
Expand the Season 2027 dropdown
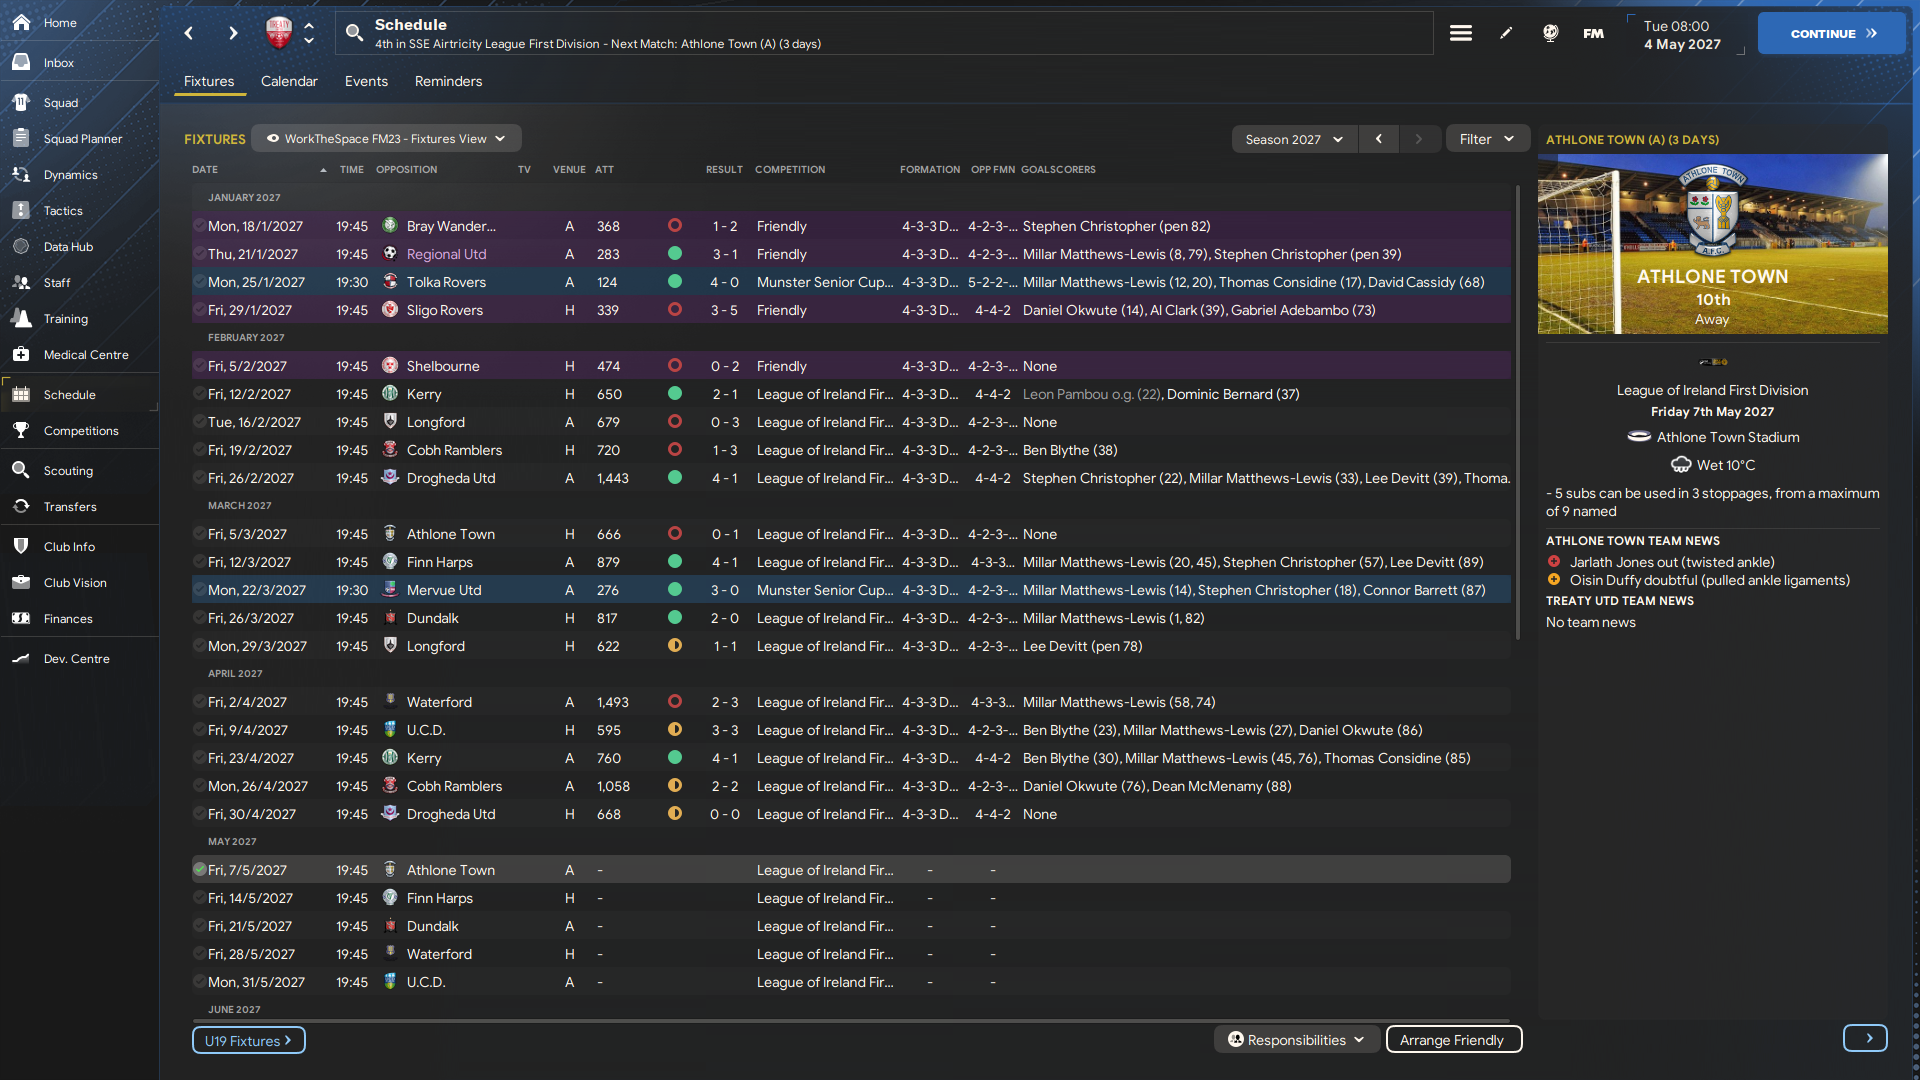(x=1294, y=139)
